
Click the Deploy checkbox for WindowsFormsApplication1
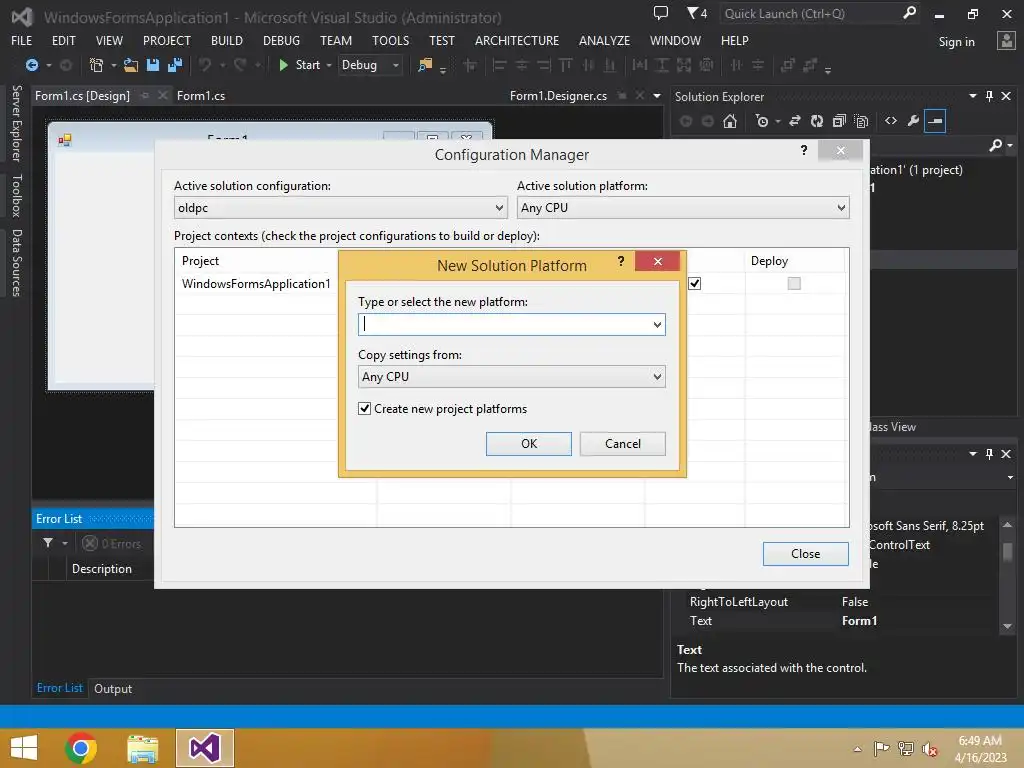794,283
